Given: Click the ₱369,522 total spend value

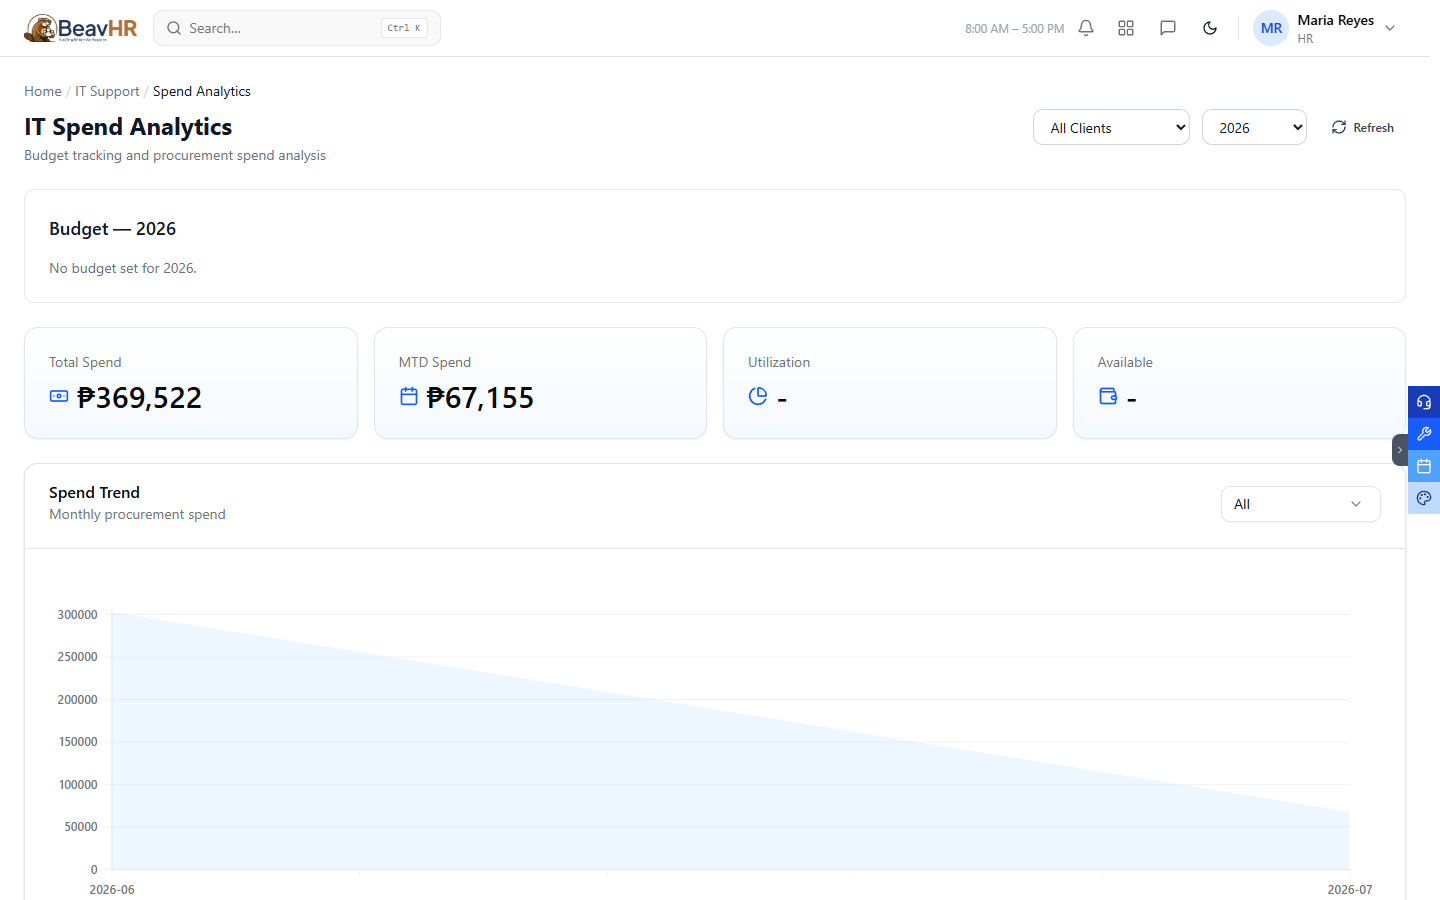Looking at the screenshot, I should (139, 397).
